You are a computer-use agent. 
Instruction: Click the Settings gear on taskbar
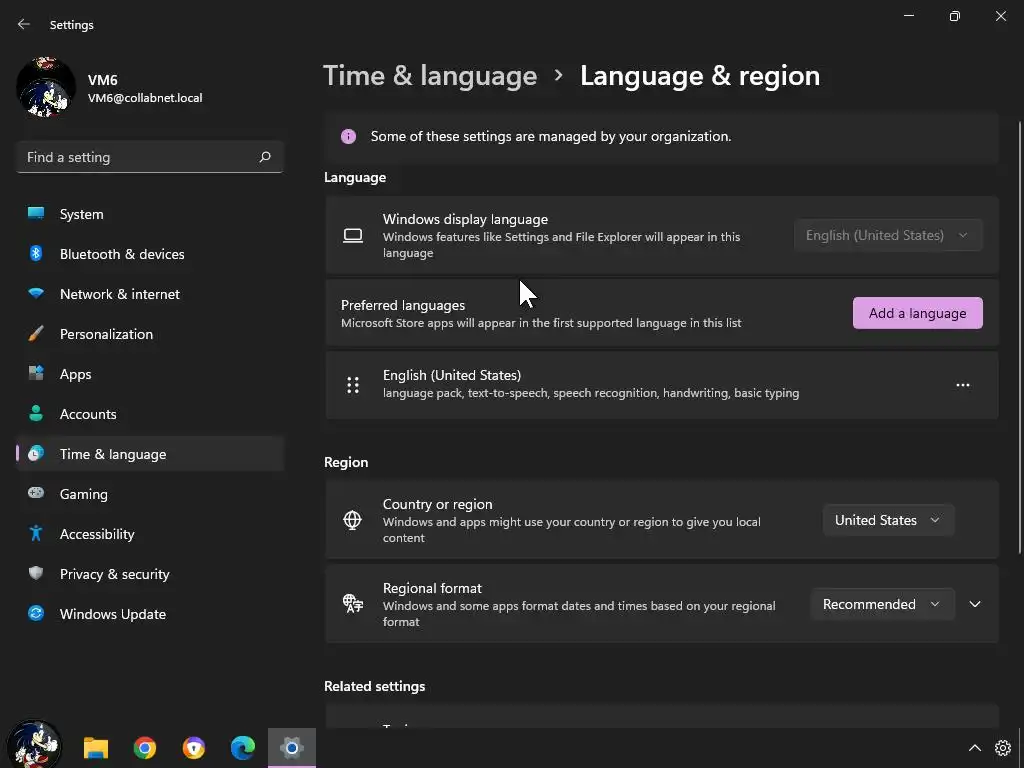click(292, 747)
